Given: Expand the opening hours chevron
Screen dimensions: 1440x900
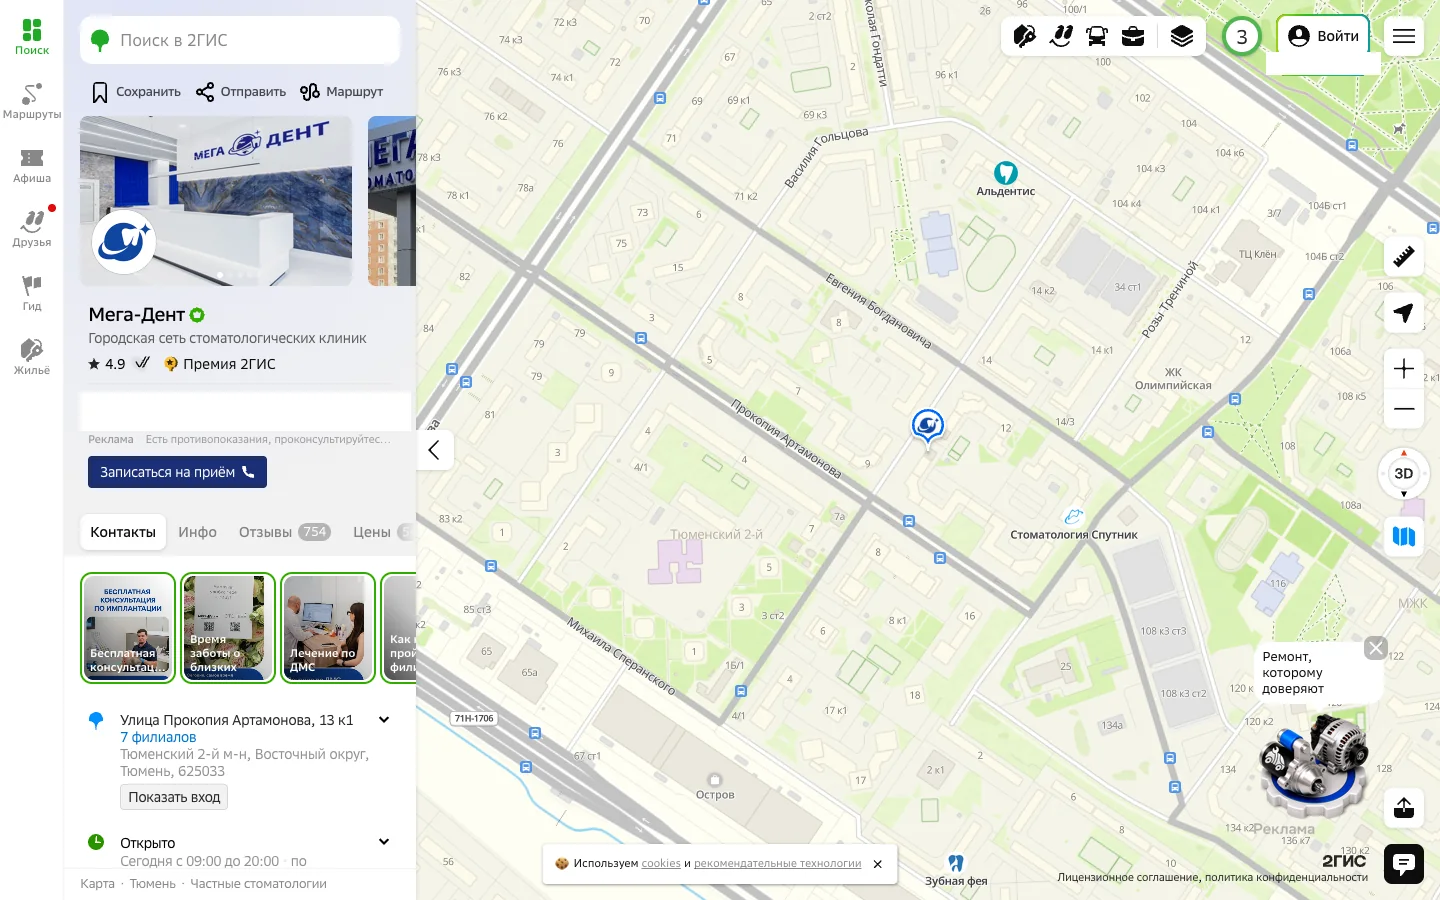Looking at the screenshot, I should 384,842.
